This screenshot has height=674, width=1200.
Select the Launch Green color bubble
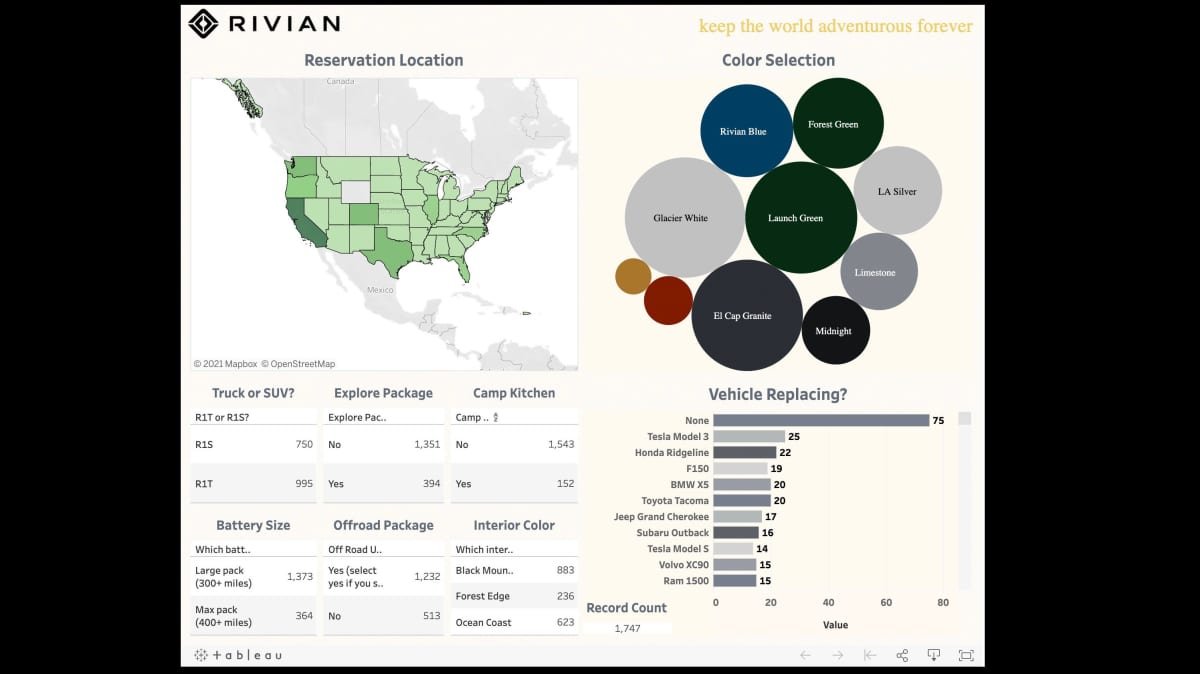[801, 218]
